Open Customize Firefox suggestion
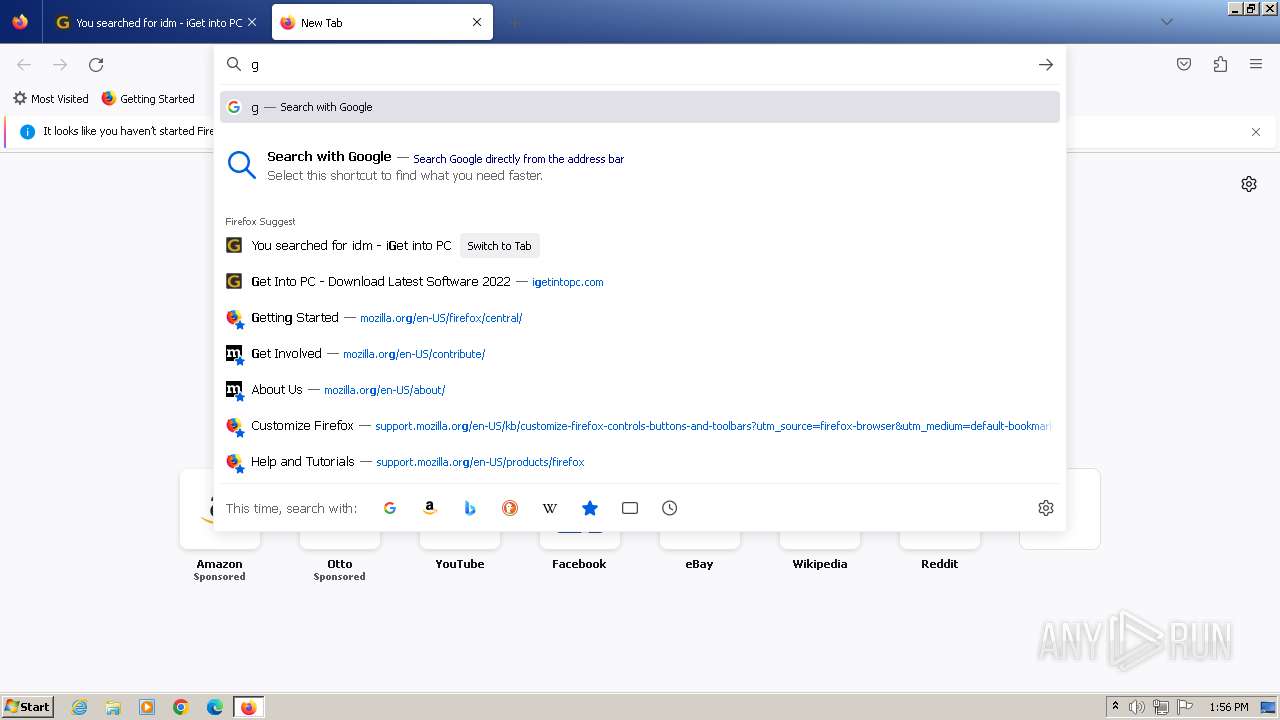The image size is (1280, 720). point(640,426)
